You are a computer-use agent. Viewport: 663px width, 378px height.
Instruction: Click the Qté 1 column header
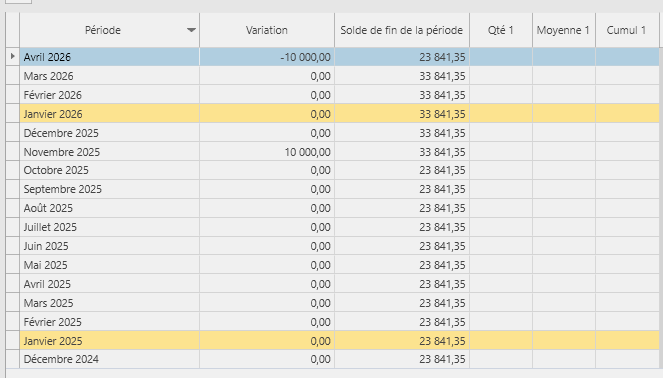501,30
